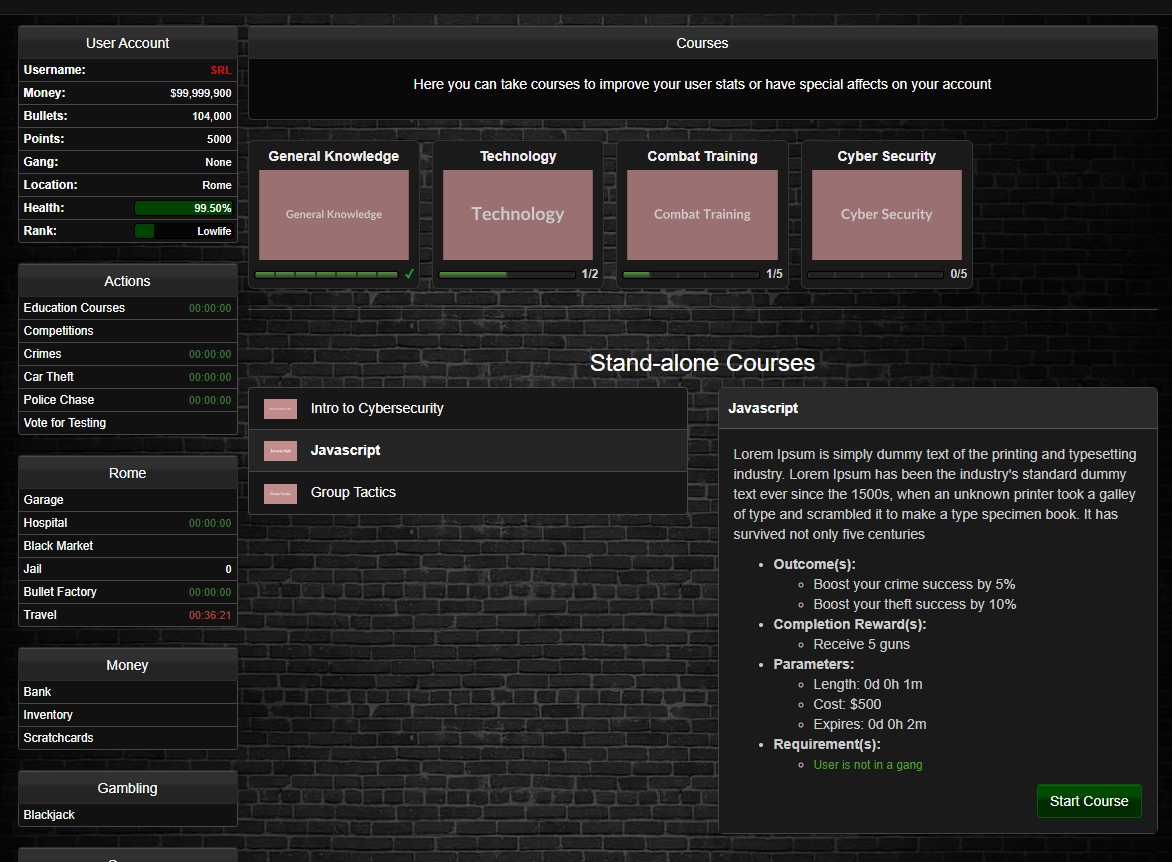The height and width of the screenshot is (862, 1172).
Task: Visit the Bullet Factory
Action: coord(61,592)
